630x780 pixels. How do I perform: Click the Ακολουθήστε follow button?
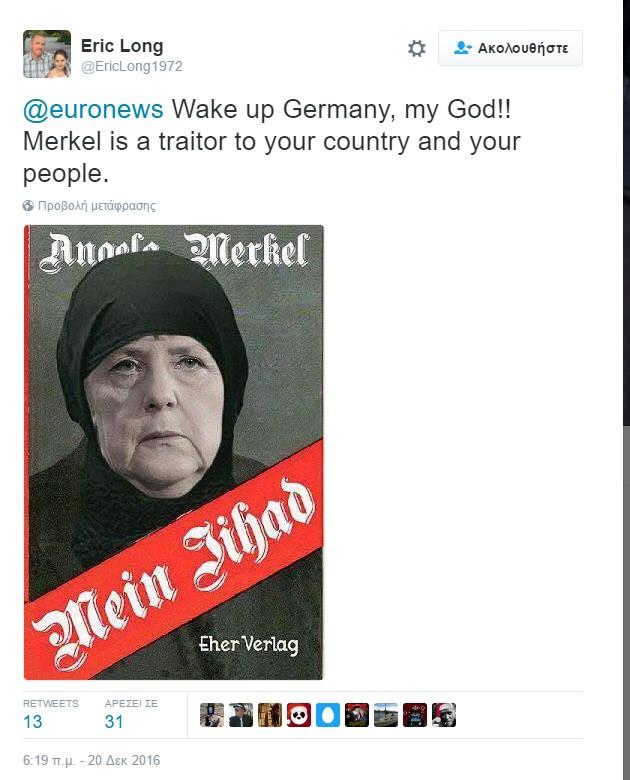tap(510, 48)
